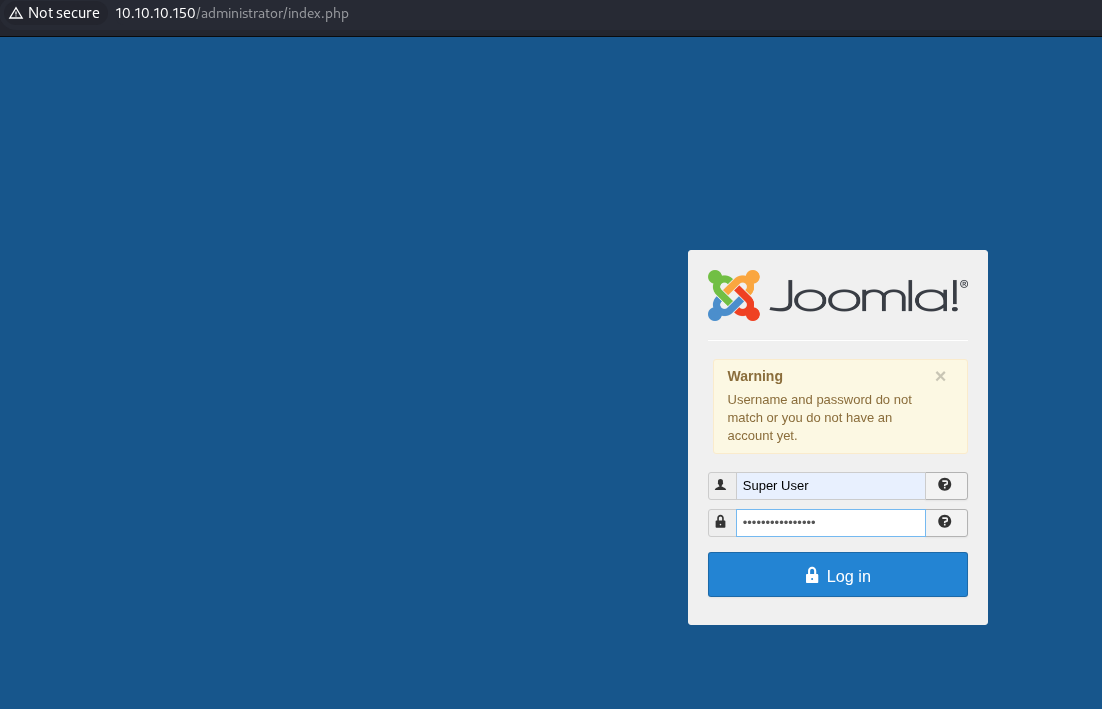Click the username and password mismatch message
This screenshot has height=709, width=1102.
click(x=819, y=417)
